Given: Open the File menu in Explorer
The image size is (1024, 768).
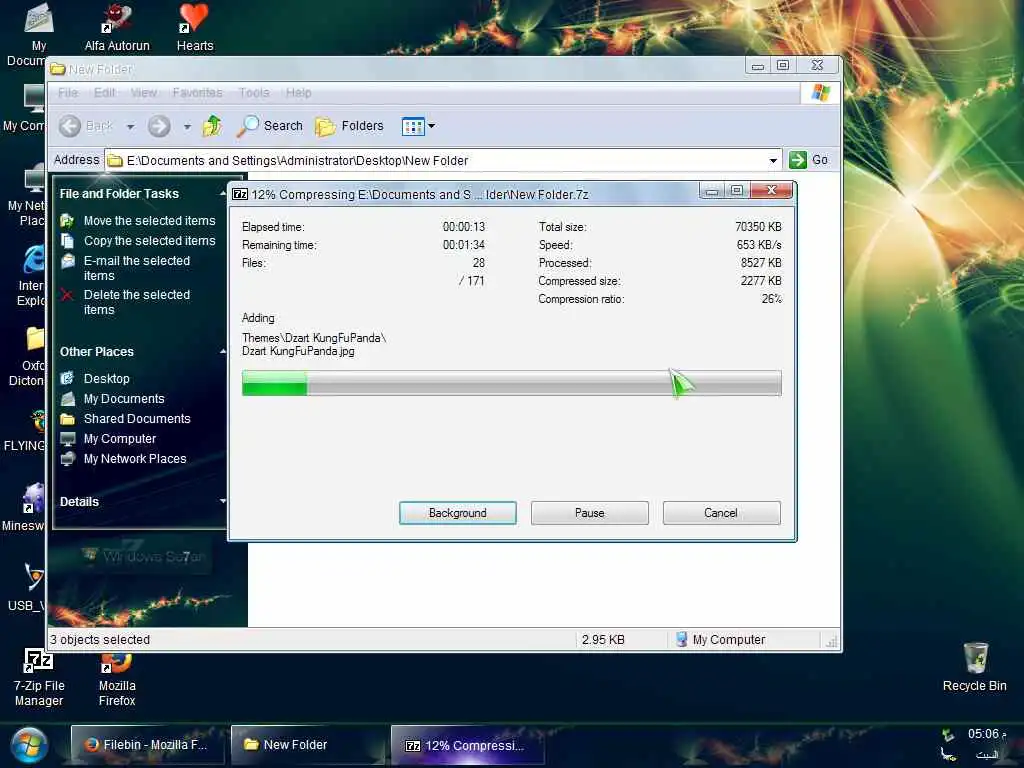Looking at the screenshot, I should click(x=68, y=93).
